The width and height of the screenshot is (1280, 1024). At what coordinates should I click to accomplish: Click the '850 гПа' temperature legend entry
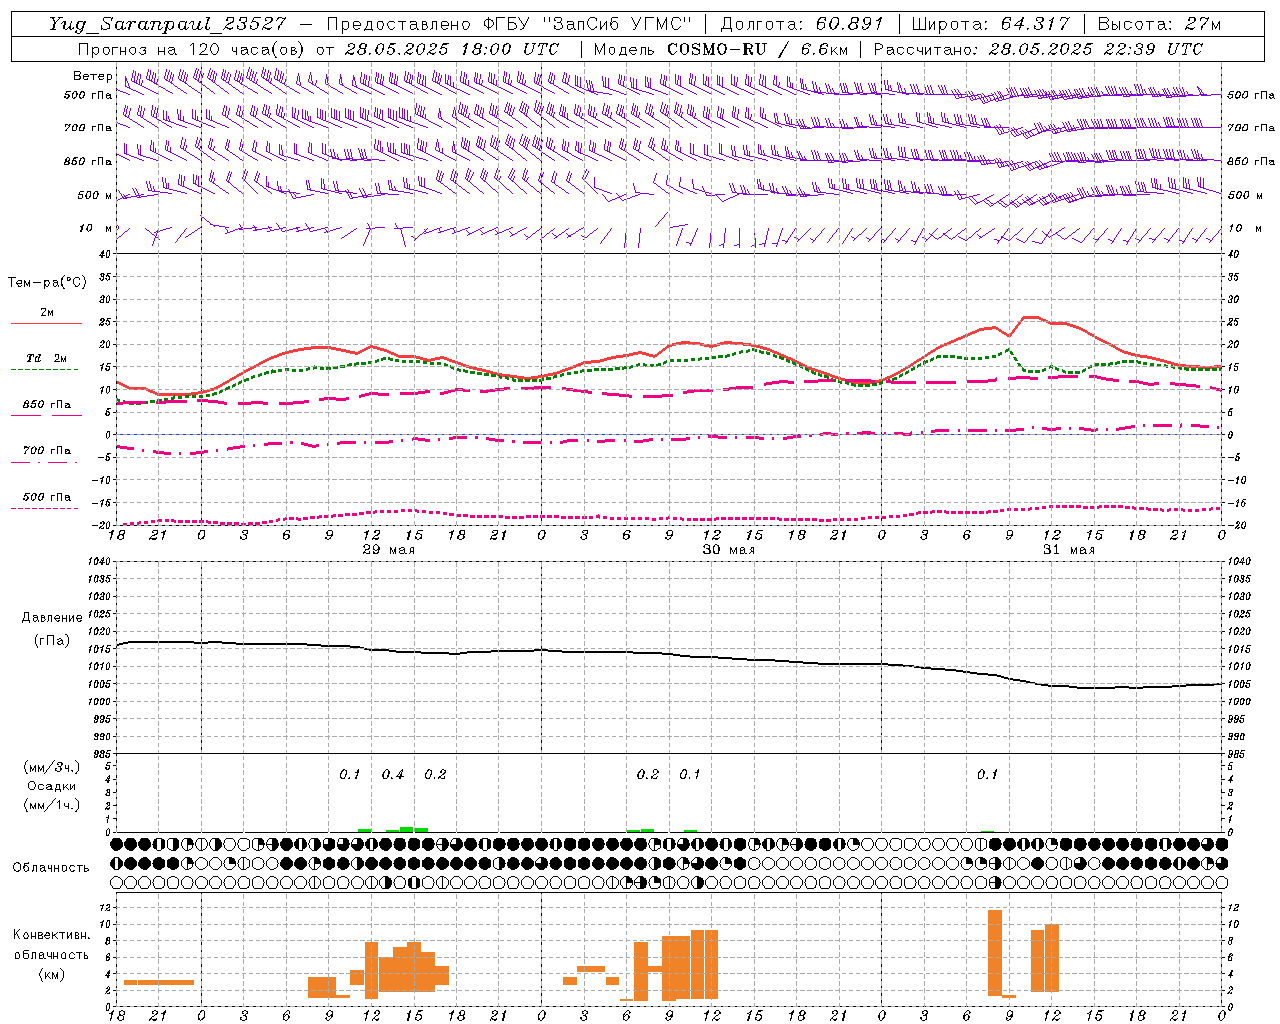[47, 404]
